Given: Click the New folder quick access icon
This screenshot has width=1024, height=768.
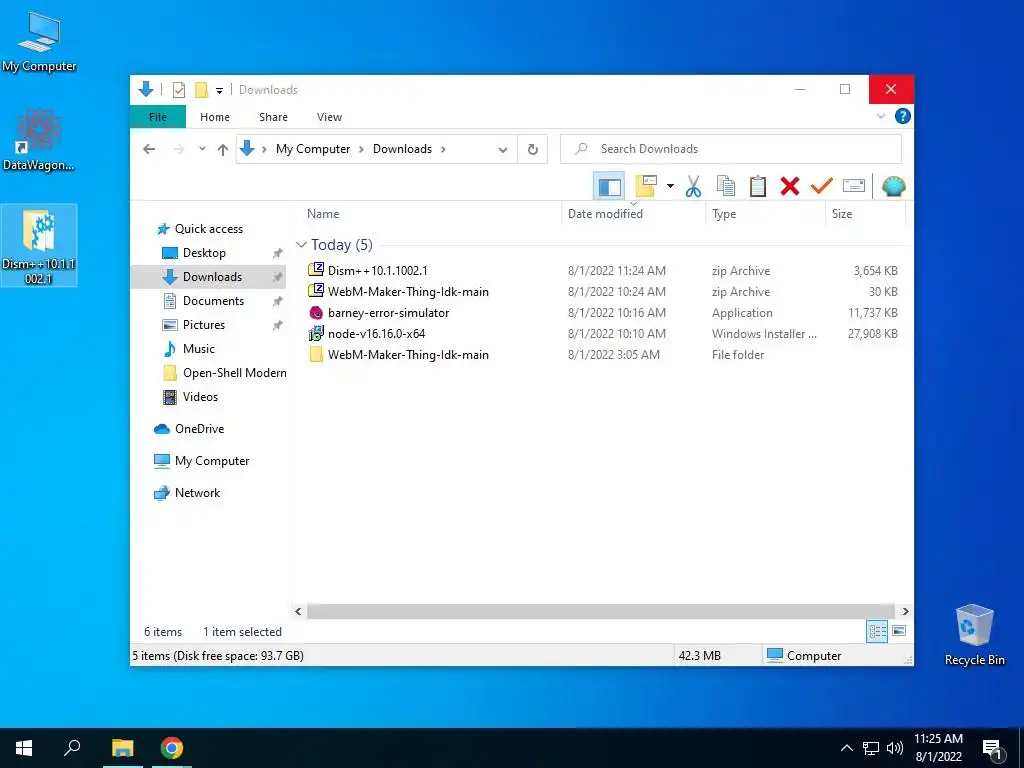Looking at the screenshot, I should coord(201,89).
